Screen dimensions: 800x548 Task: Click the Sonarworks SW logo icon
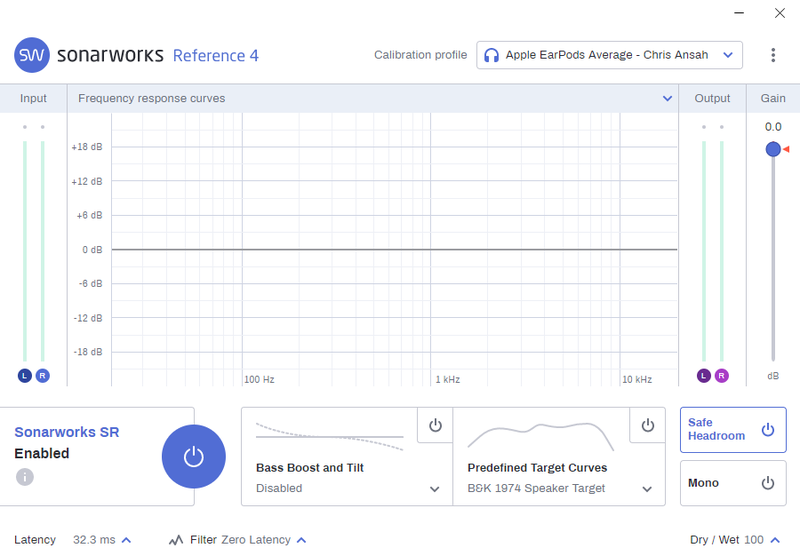[x=32, y=55]
